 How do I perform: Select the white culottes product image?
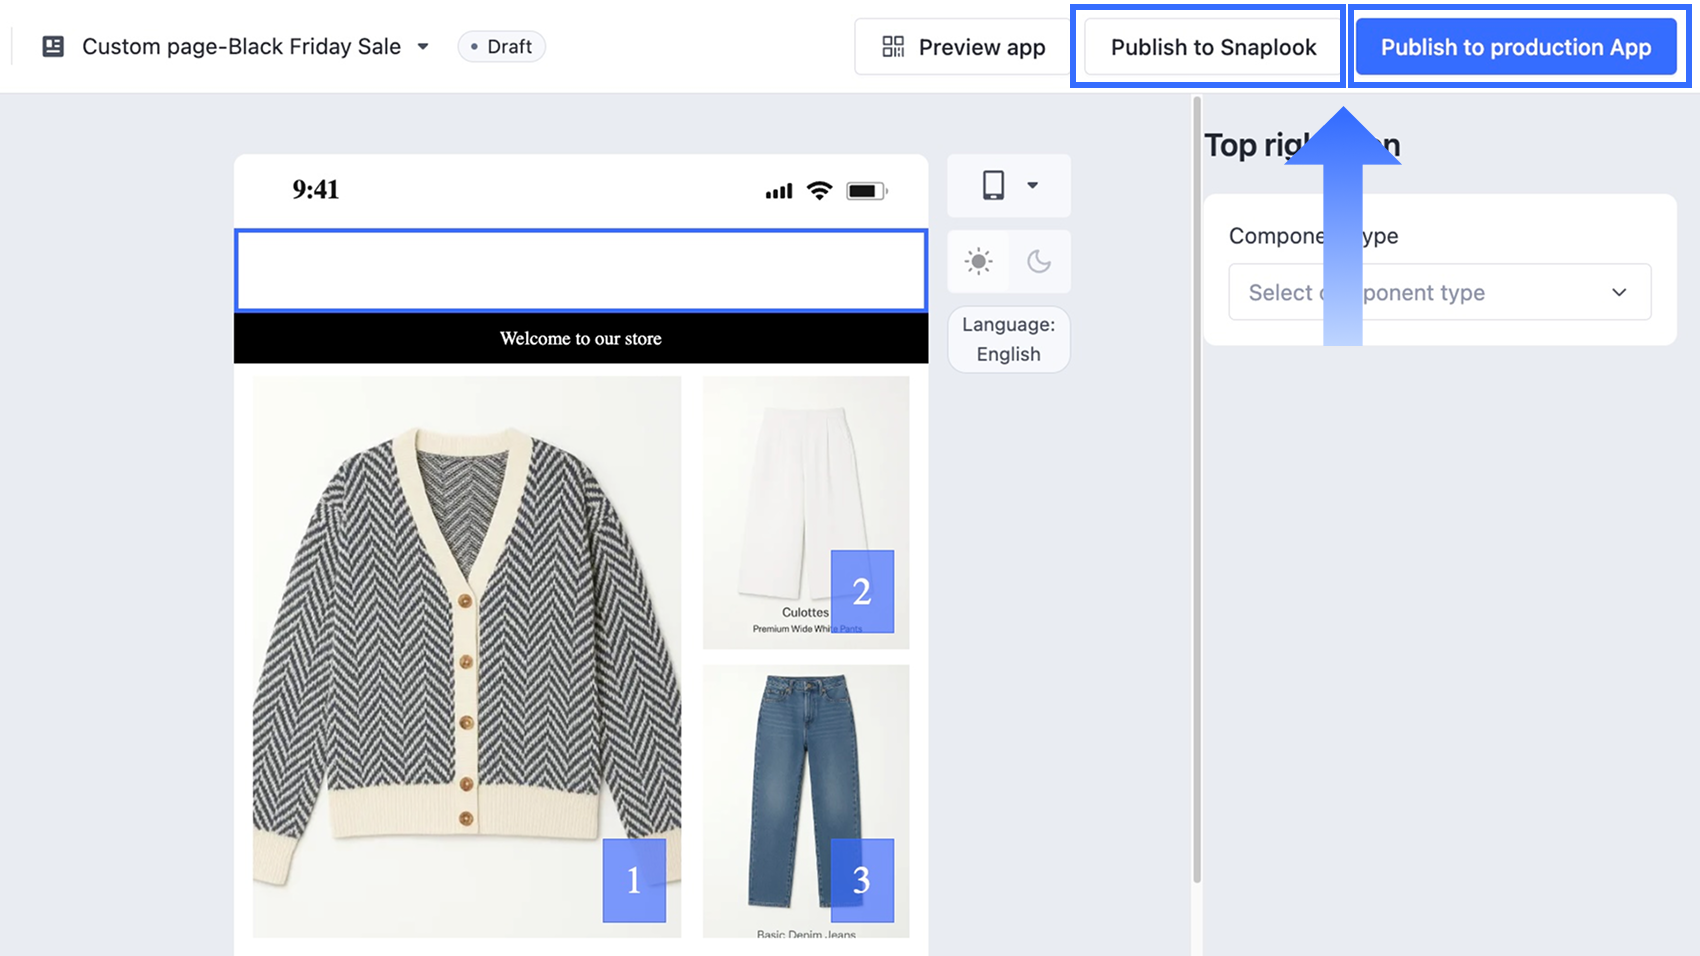point(806,512)
